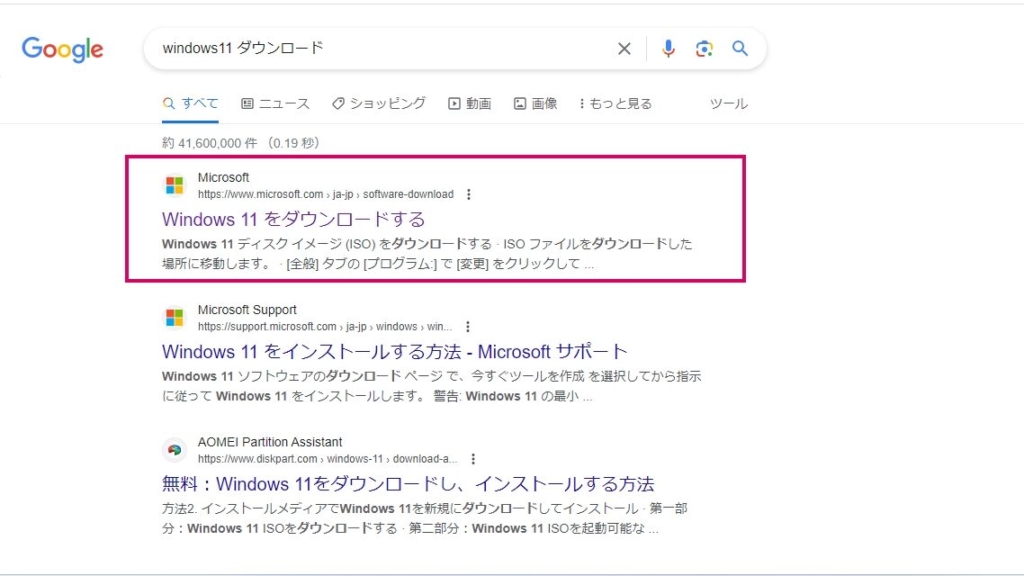Click the AOMEI Partition Assistant site name
1024x576 pixels.
(x=270, y=442)
